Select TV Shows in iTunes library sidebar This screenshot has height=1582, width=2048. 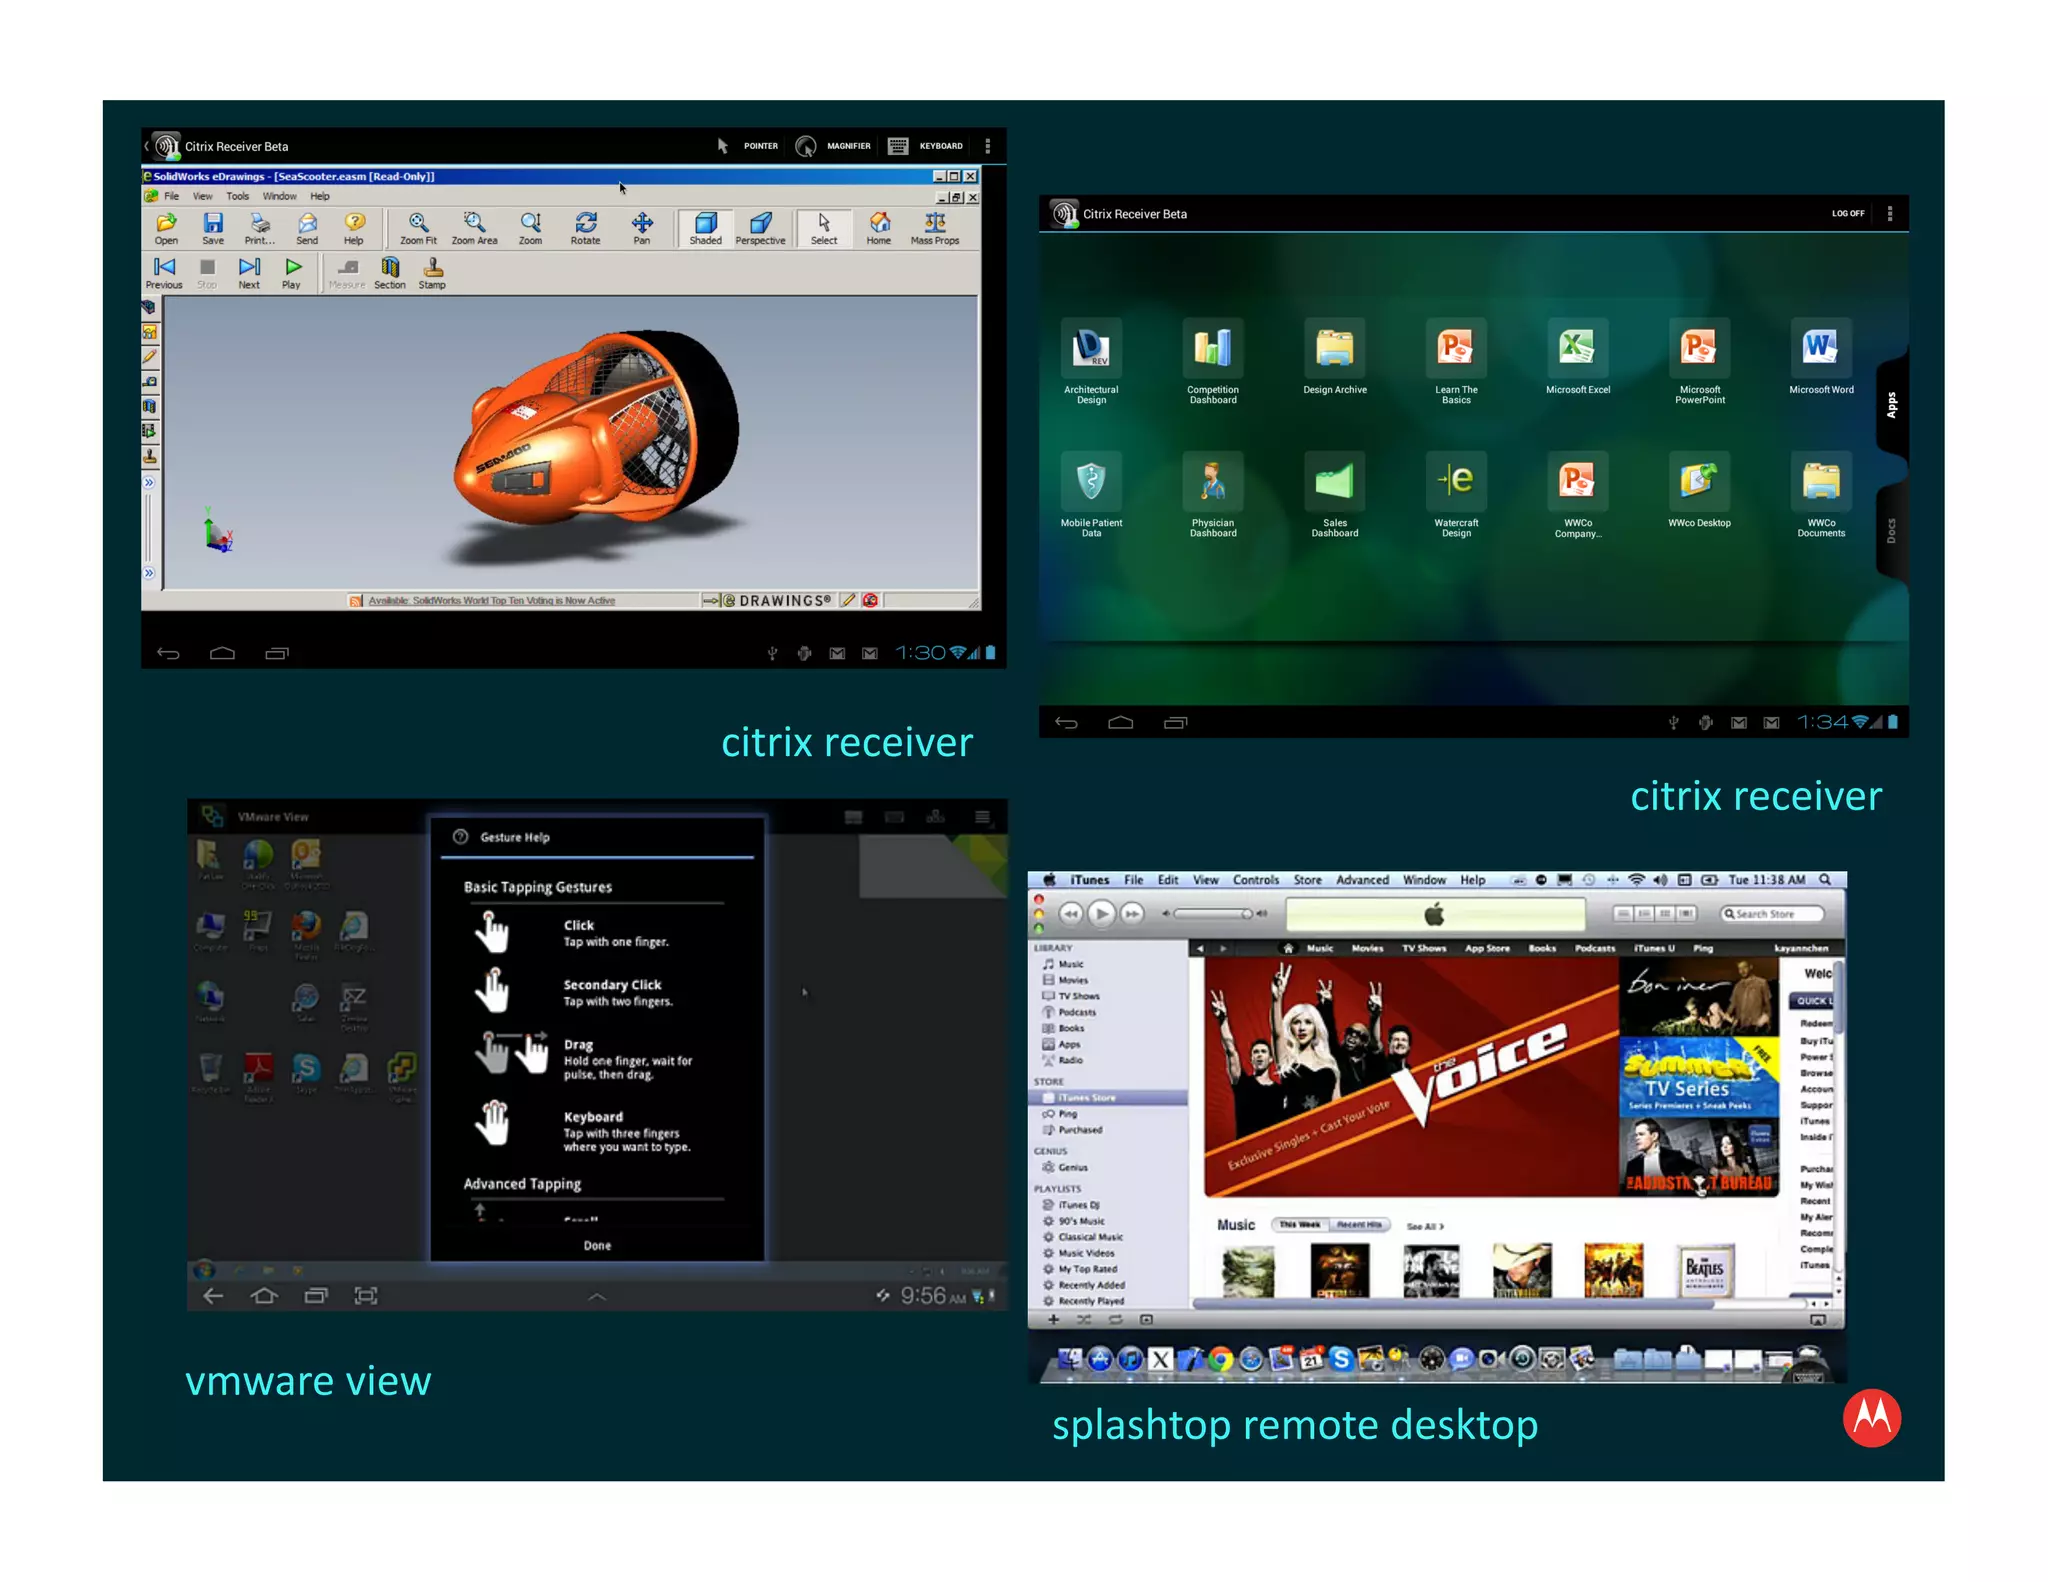click(x=1078, y=996)
